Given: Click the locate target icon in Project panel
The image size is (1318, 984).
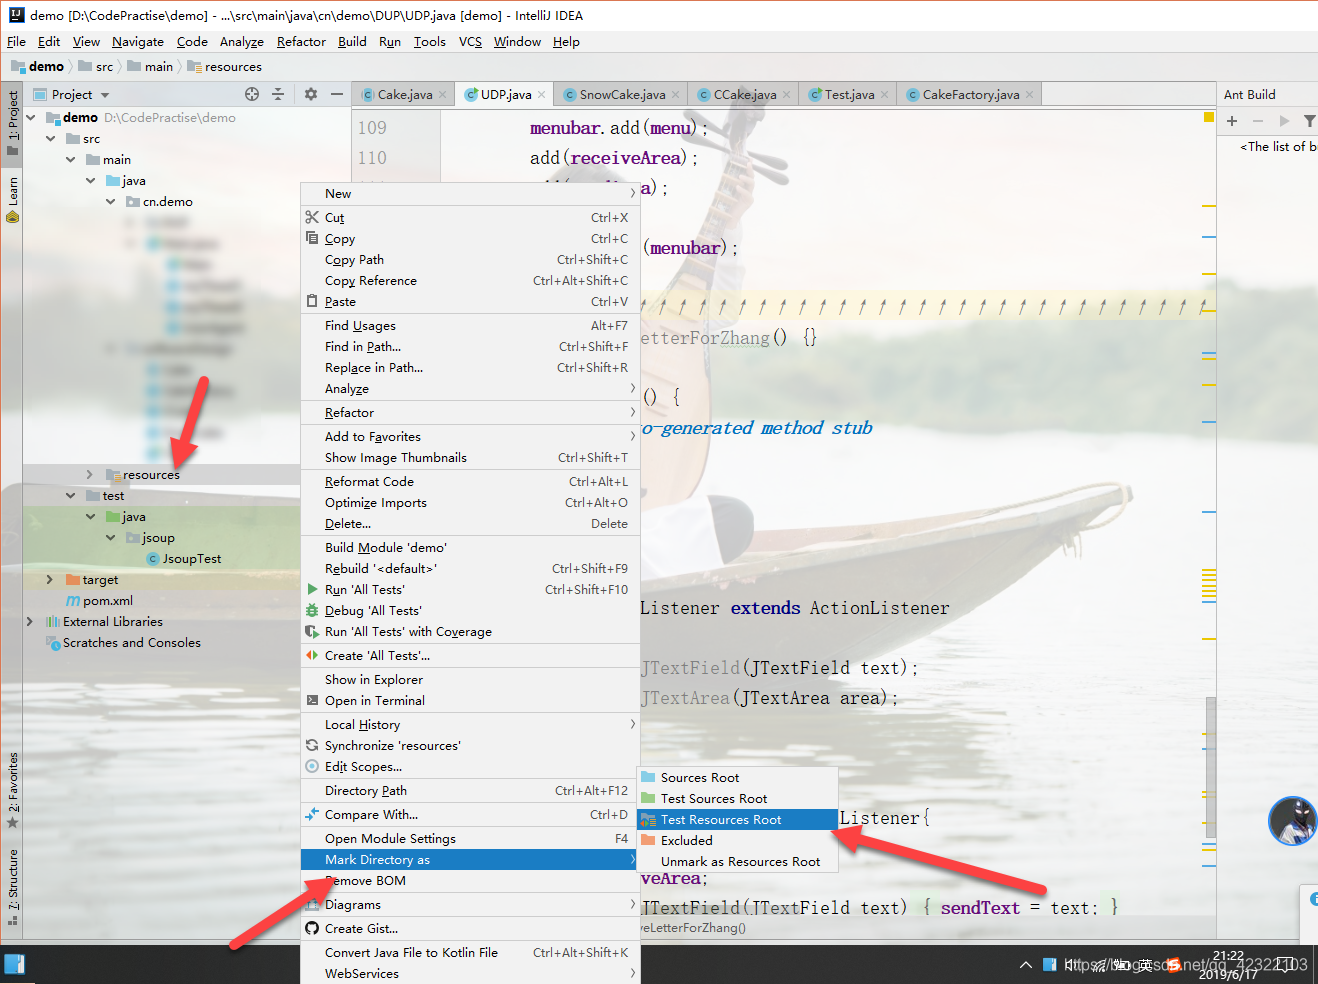Looking at the screenshot, I should [x=252, y=94].
